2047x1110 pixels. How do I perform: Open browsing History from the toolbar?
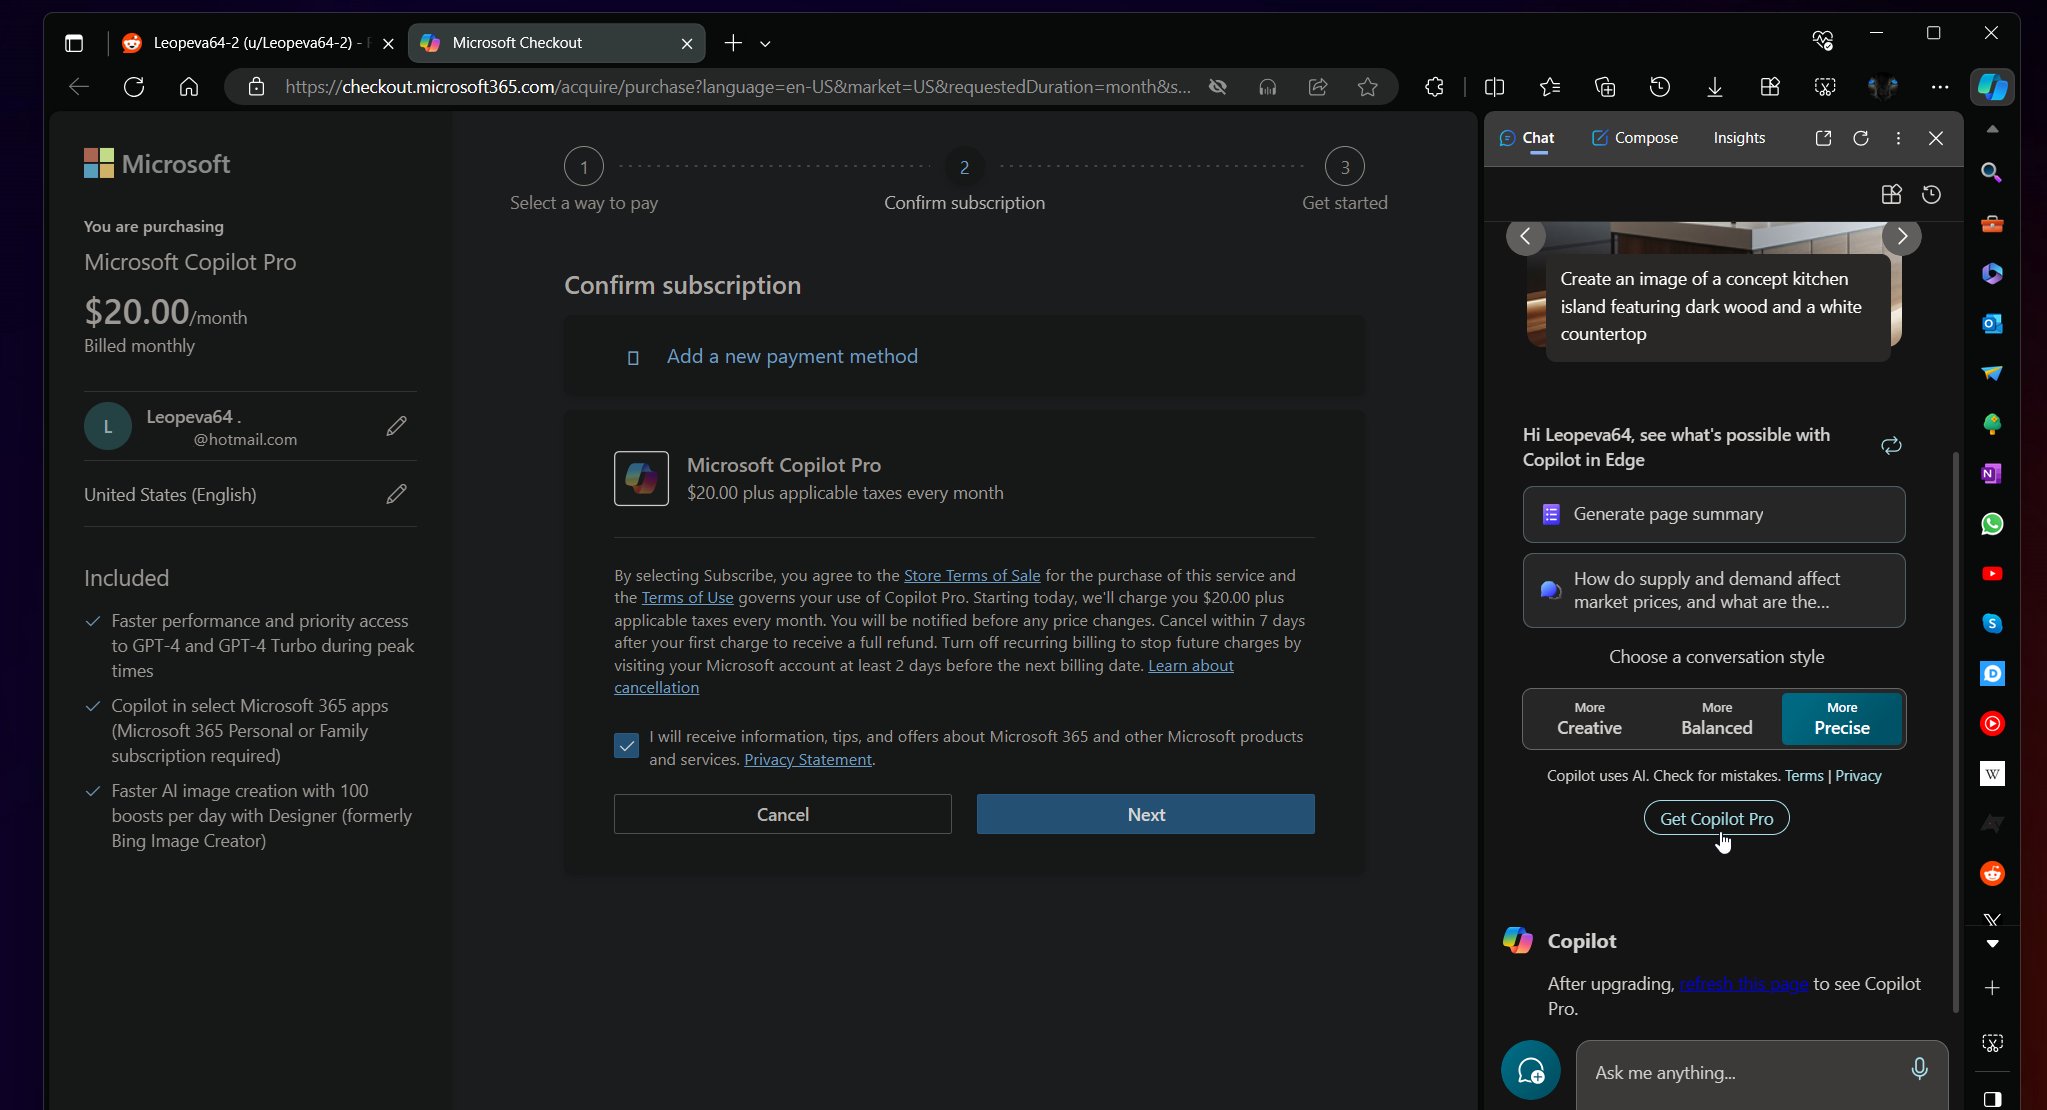click(x=1660, y=87)
